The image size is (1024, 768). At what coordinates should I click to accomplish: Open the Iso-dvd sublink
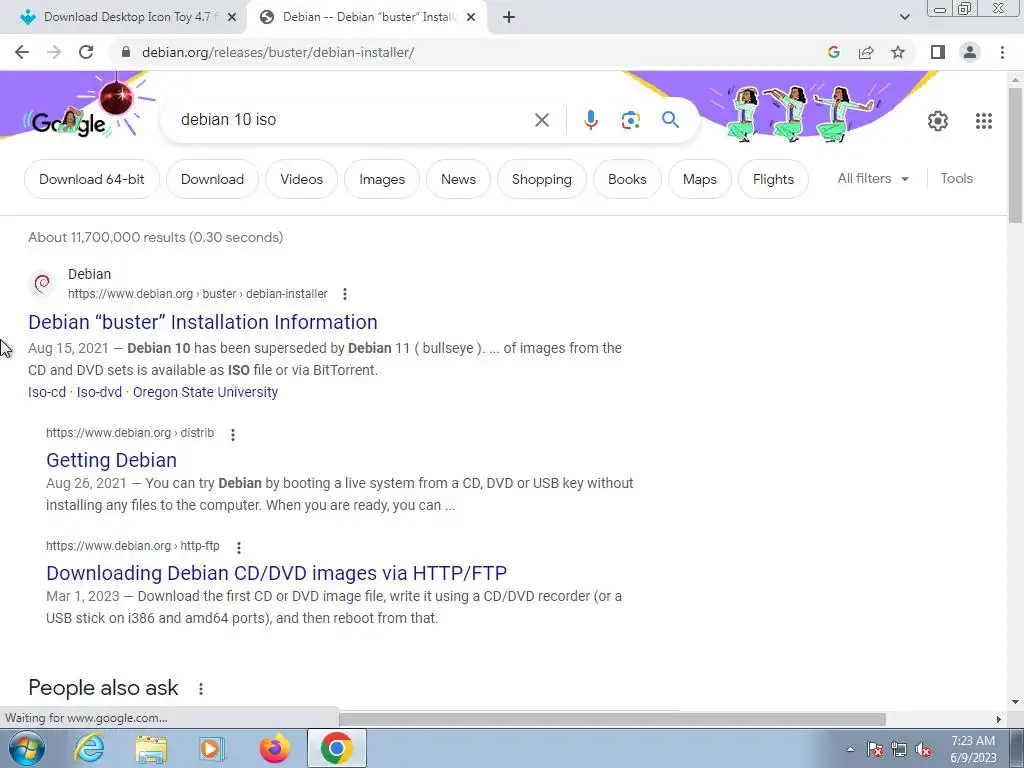click(99, 392)
